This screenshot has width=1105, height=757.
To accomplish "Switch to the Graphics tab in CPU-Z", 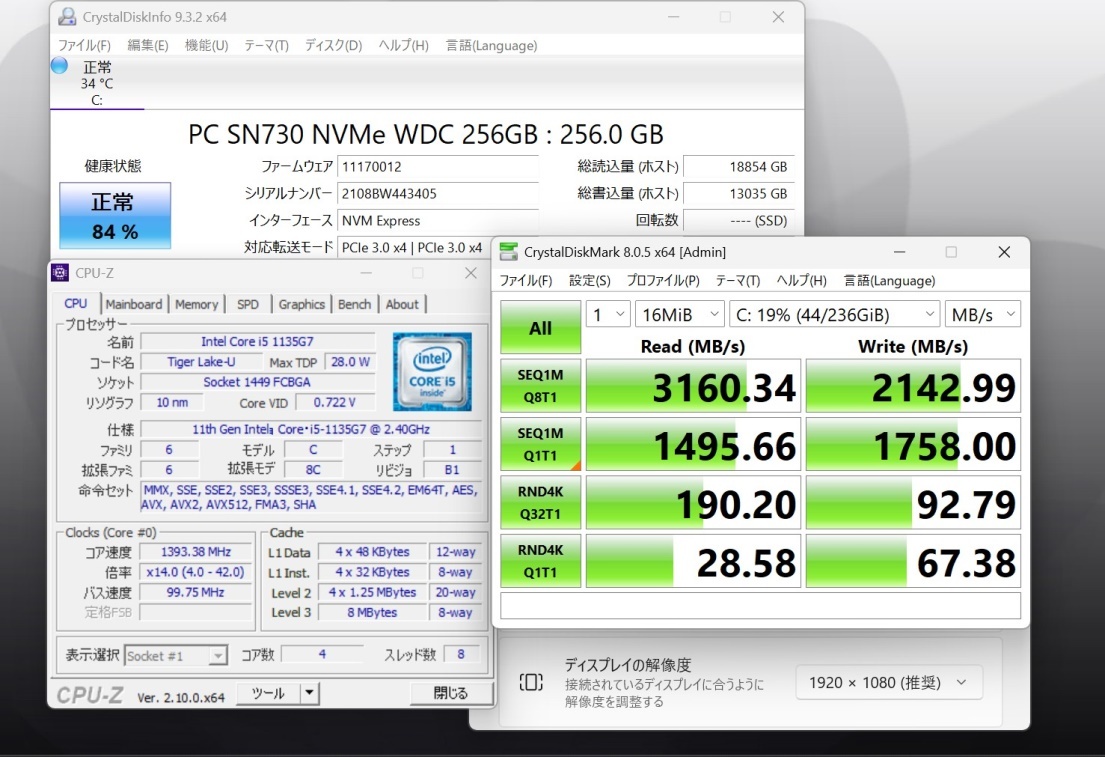I will [302, 304].
